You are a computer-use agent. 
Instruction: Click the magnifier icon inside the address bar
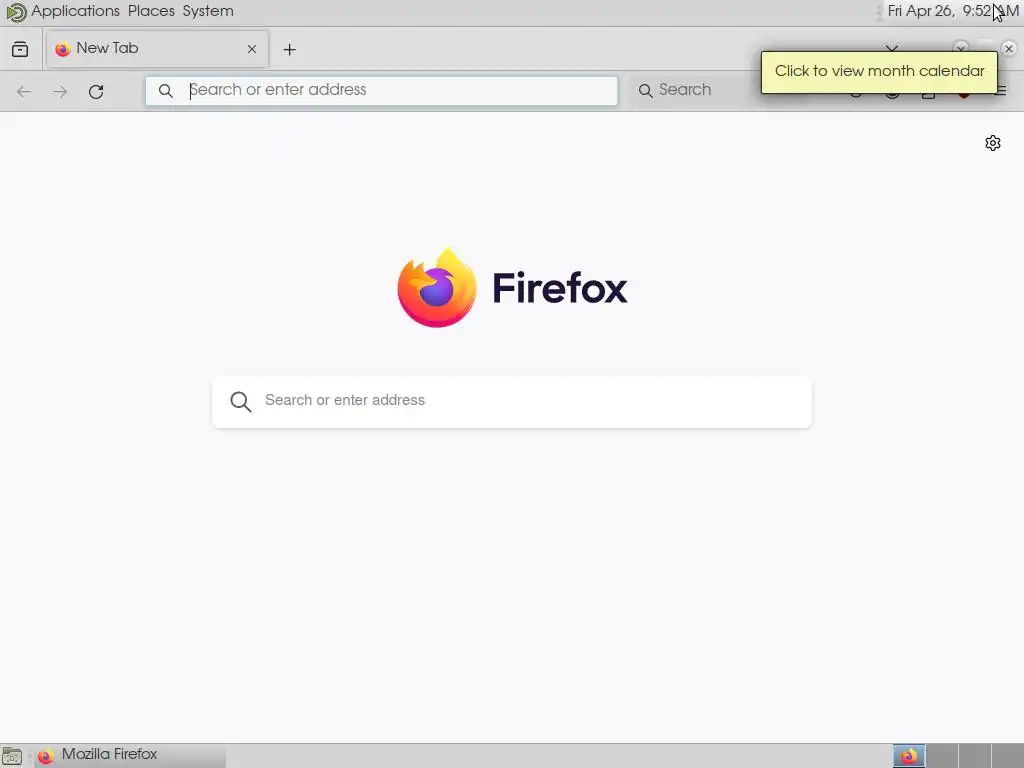click(x=166, y=91)
